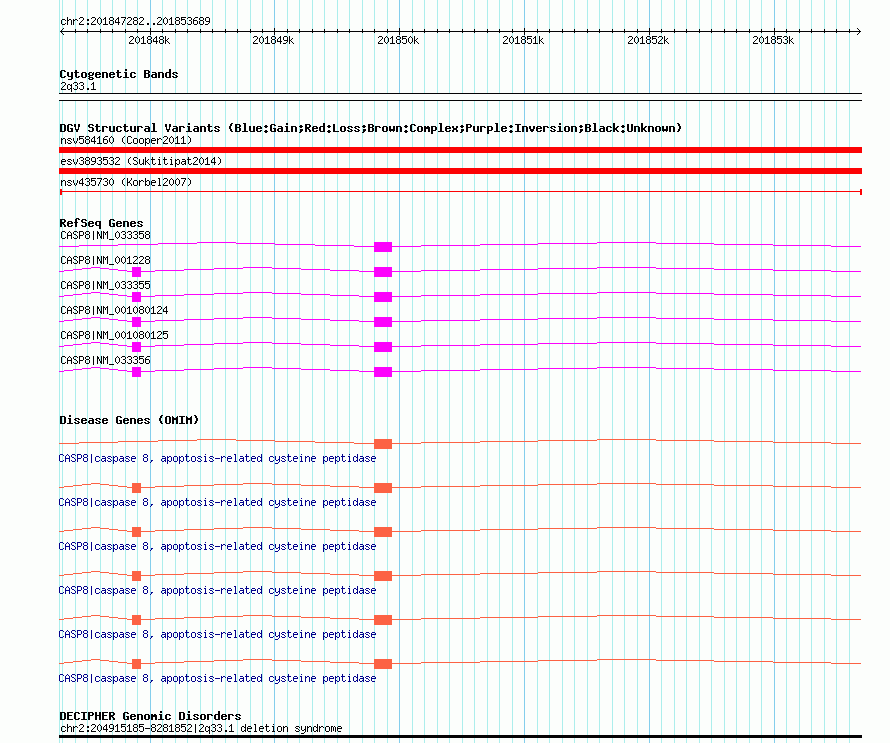The height and width of the screenshot is (743, 890).
Task: Open the CASP8|NM_001080124 gene label
Action: [114, 310]
